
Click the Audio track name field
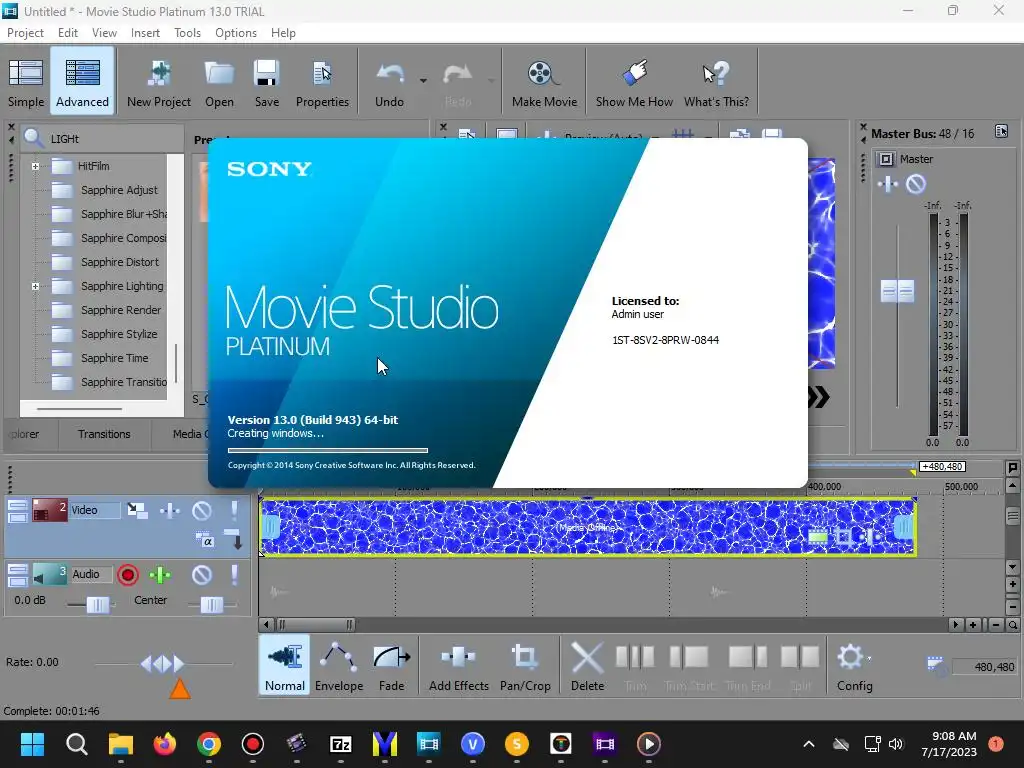tap(91, 574)
